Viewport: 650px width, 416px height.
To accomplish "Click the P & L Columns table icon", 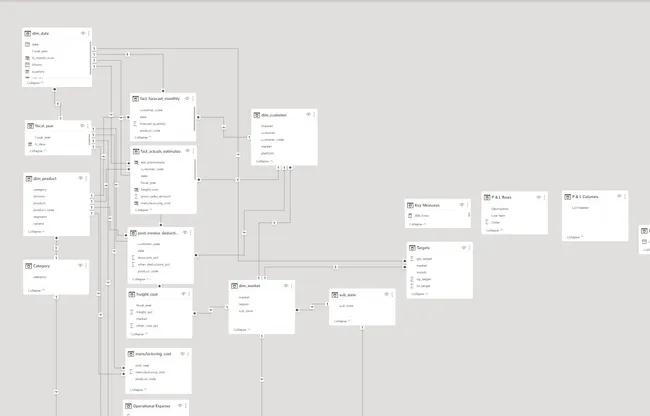I will click(x=568, y=197).
